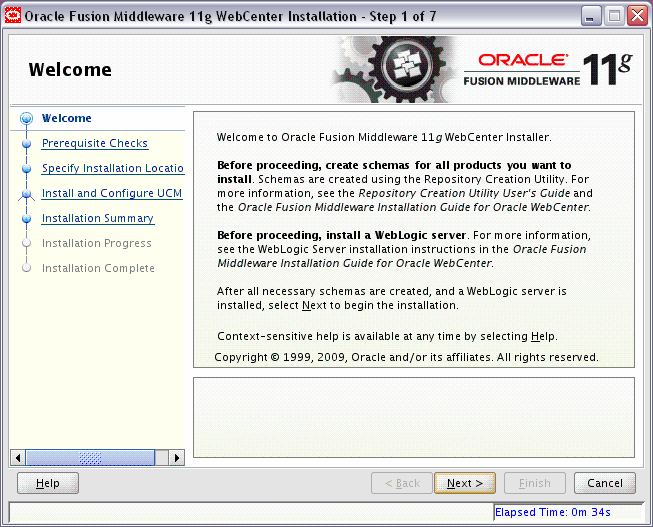Maximize the installer window
The image size is (653, 527).
click(614, 16)
